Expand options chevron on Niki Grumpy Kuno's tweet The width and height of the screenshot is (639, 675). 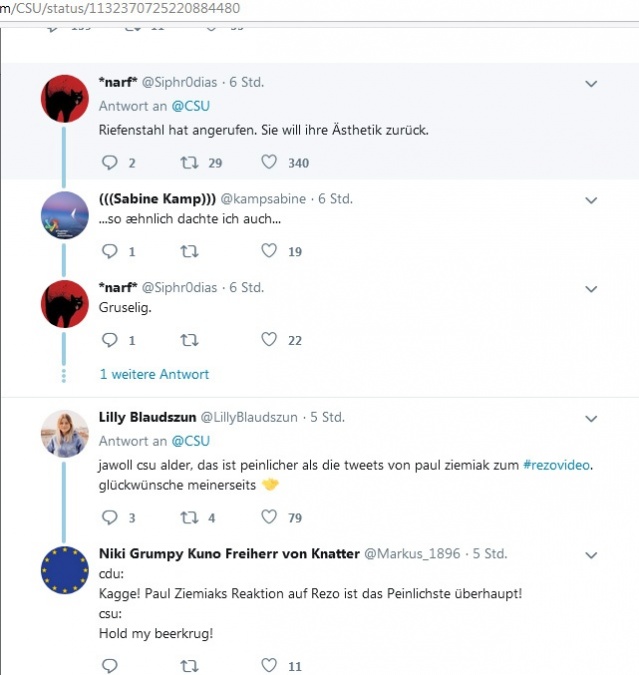(591, 554)
